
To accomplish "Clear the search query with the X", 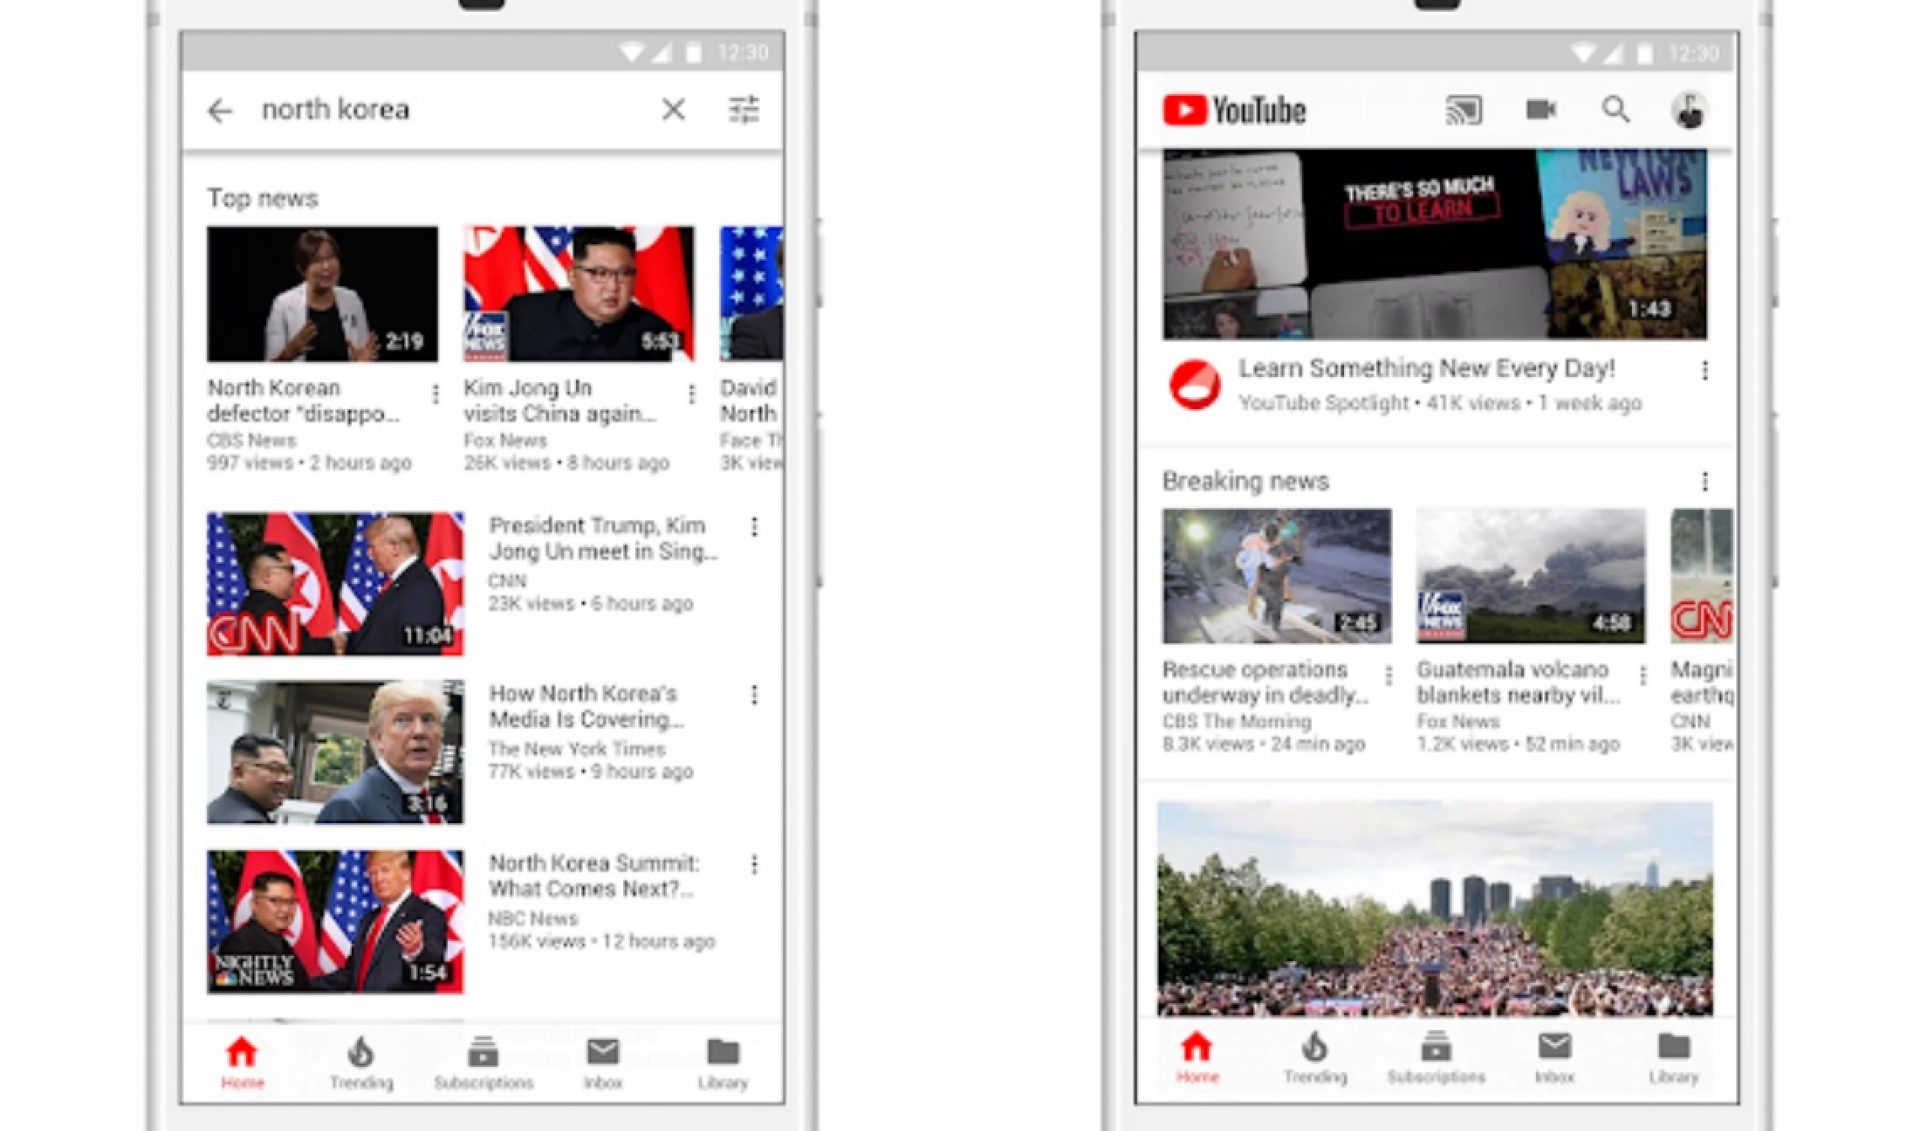I will click(674, 110).
